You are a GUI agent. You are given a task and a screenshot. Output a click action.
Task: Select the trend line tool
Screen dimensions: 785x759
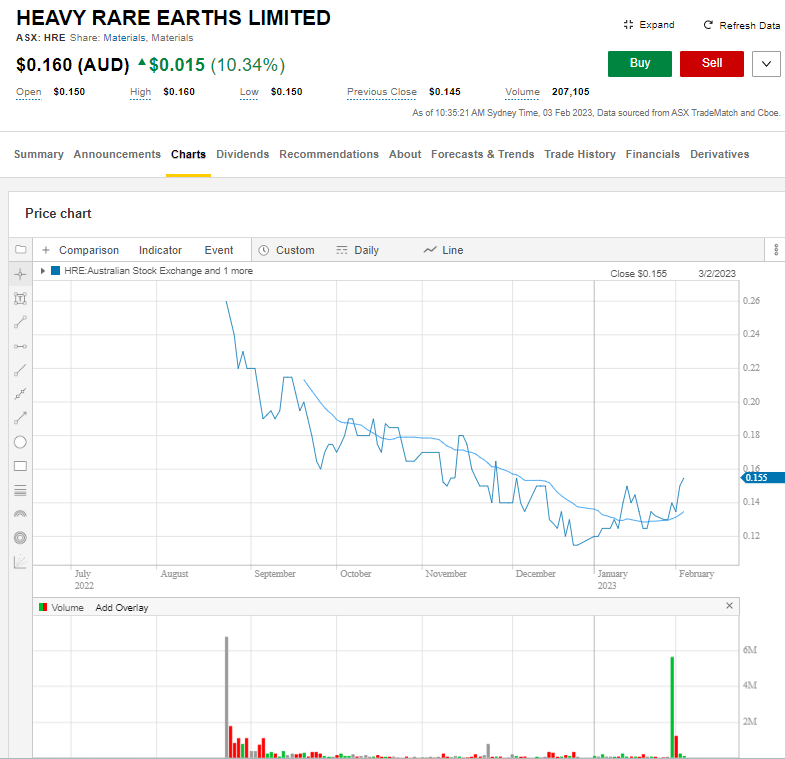tap(20, 370)
